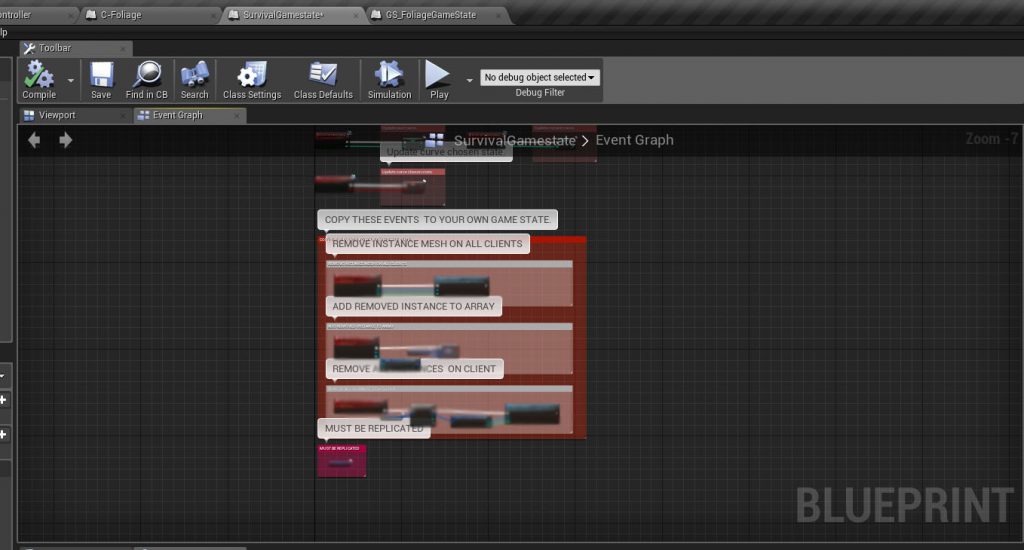Screen dimensions: 1024x550
Task: Close the Event Graph tab
Action: [x=237, y=115]
